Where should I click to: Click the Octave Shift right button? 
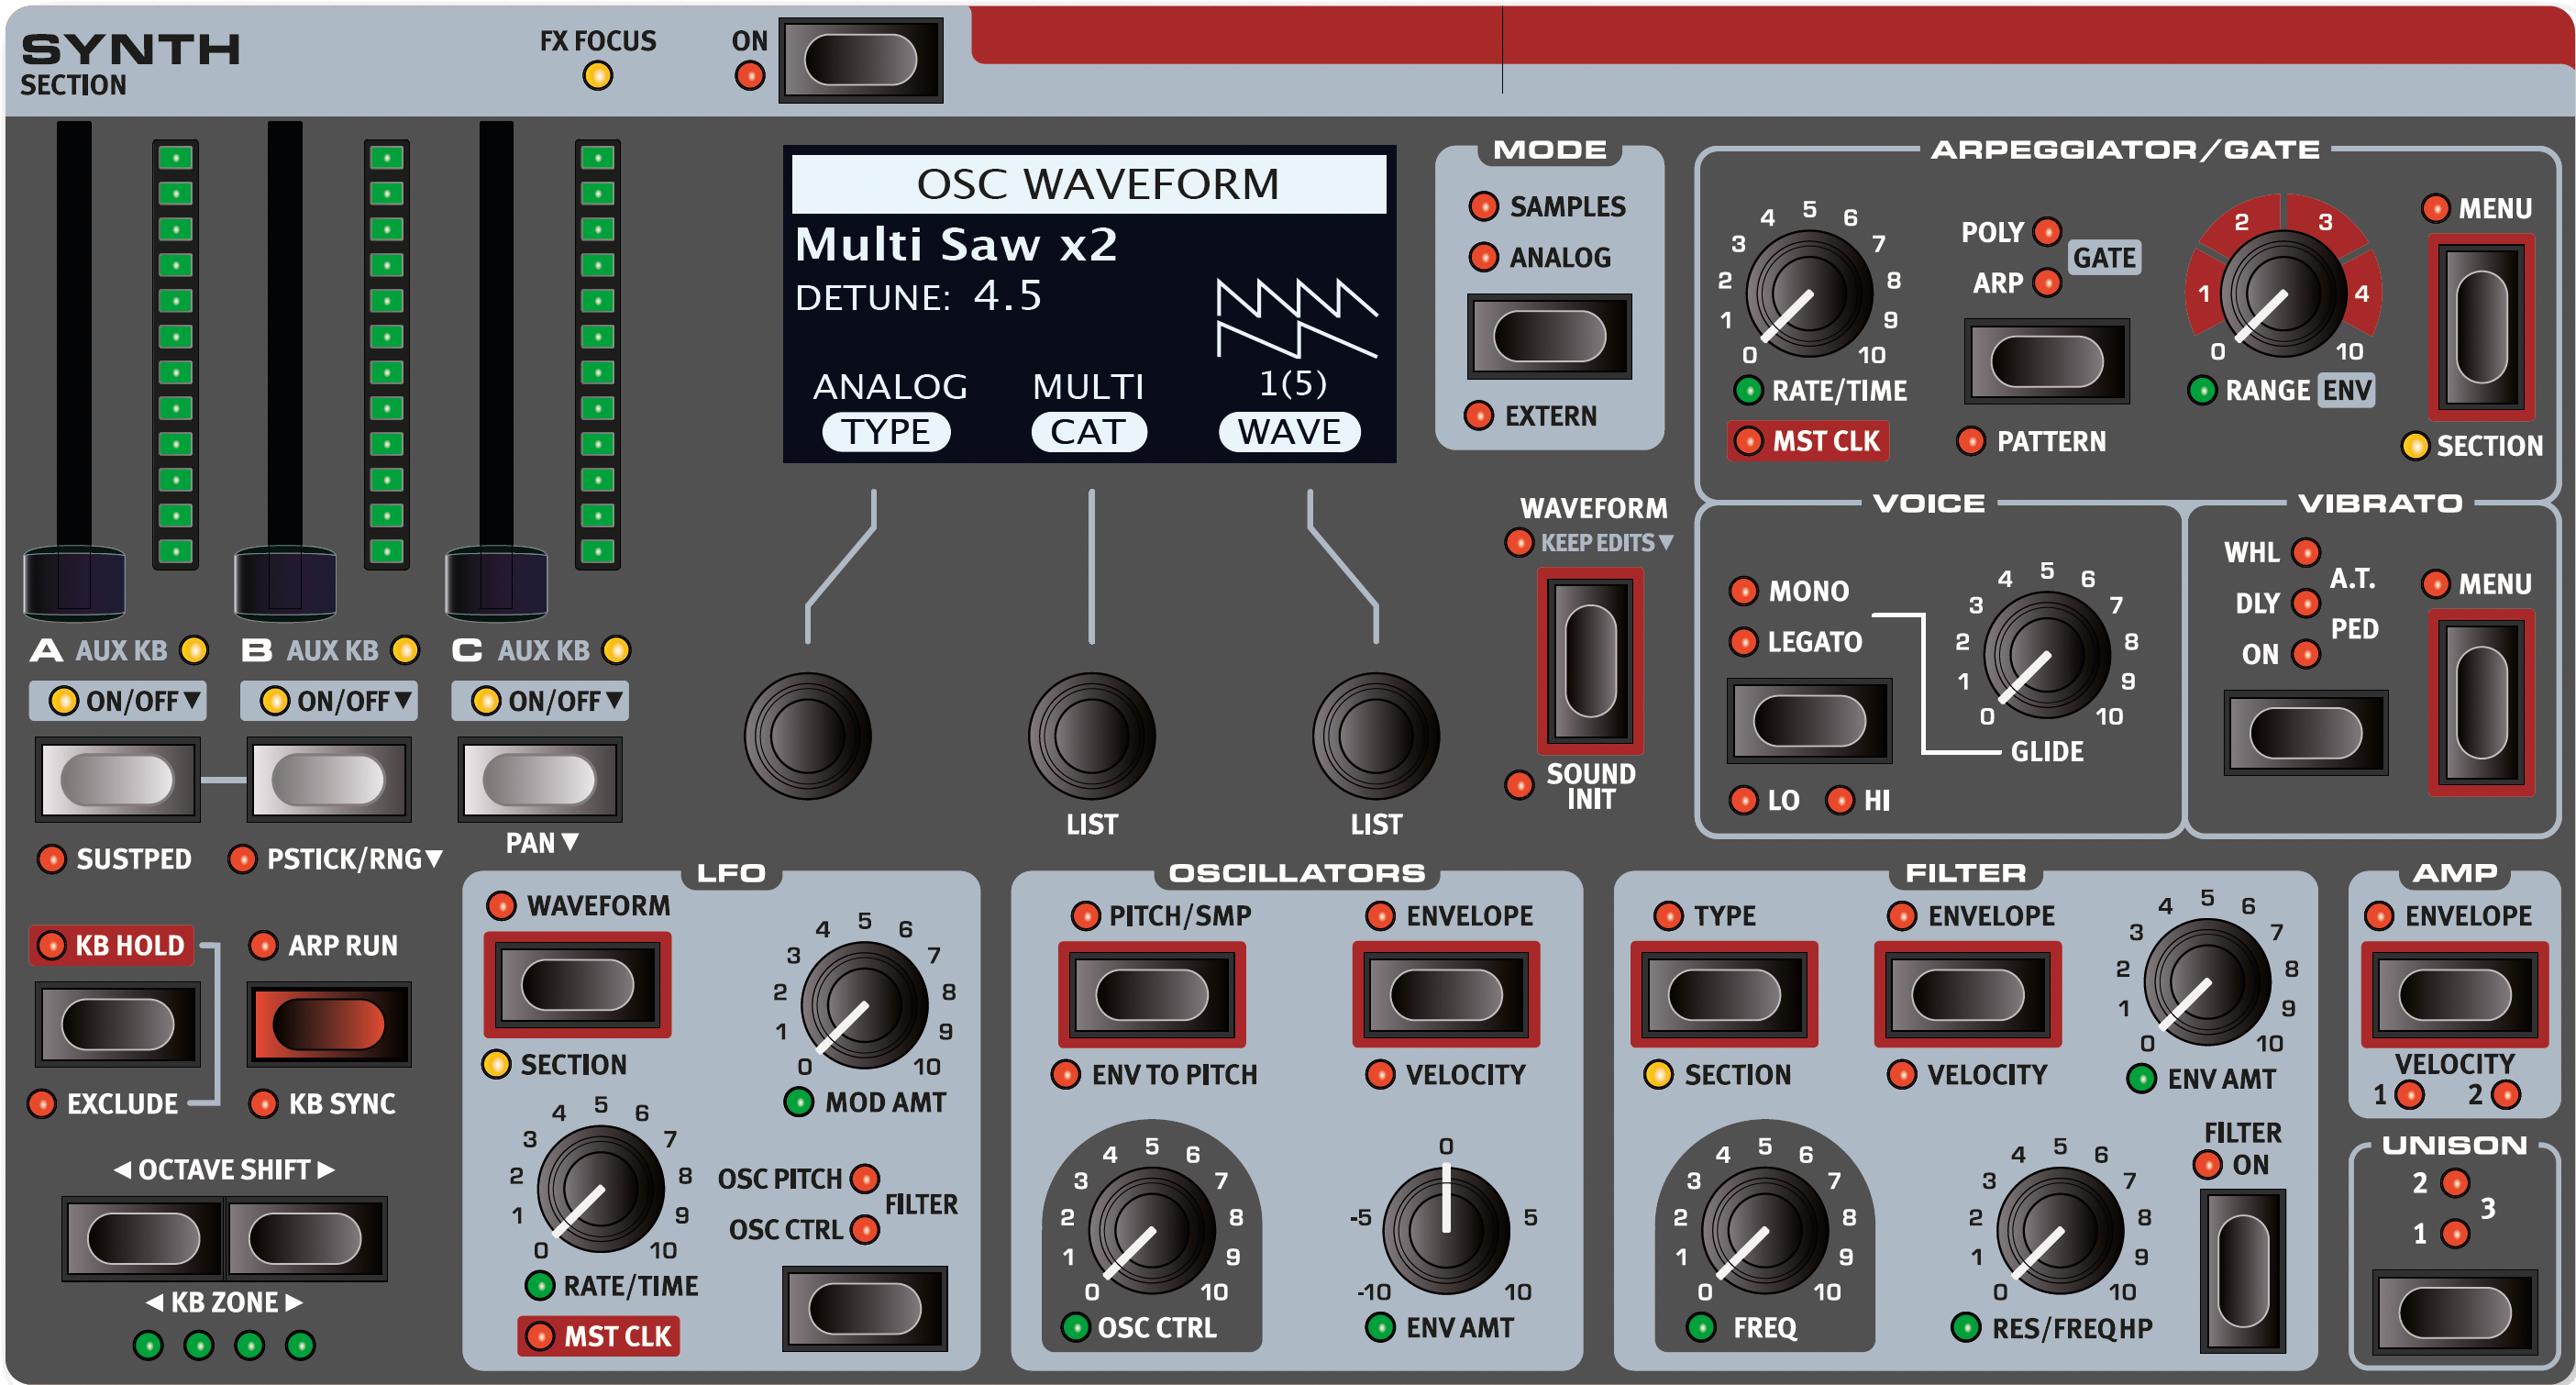click(305, 1239)
